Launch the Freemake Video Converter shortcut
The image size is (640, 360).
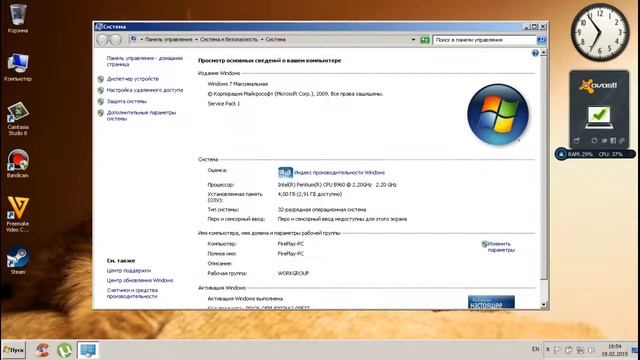[18, 214]
